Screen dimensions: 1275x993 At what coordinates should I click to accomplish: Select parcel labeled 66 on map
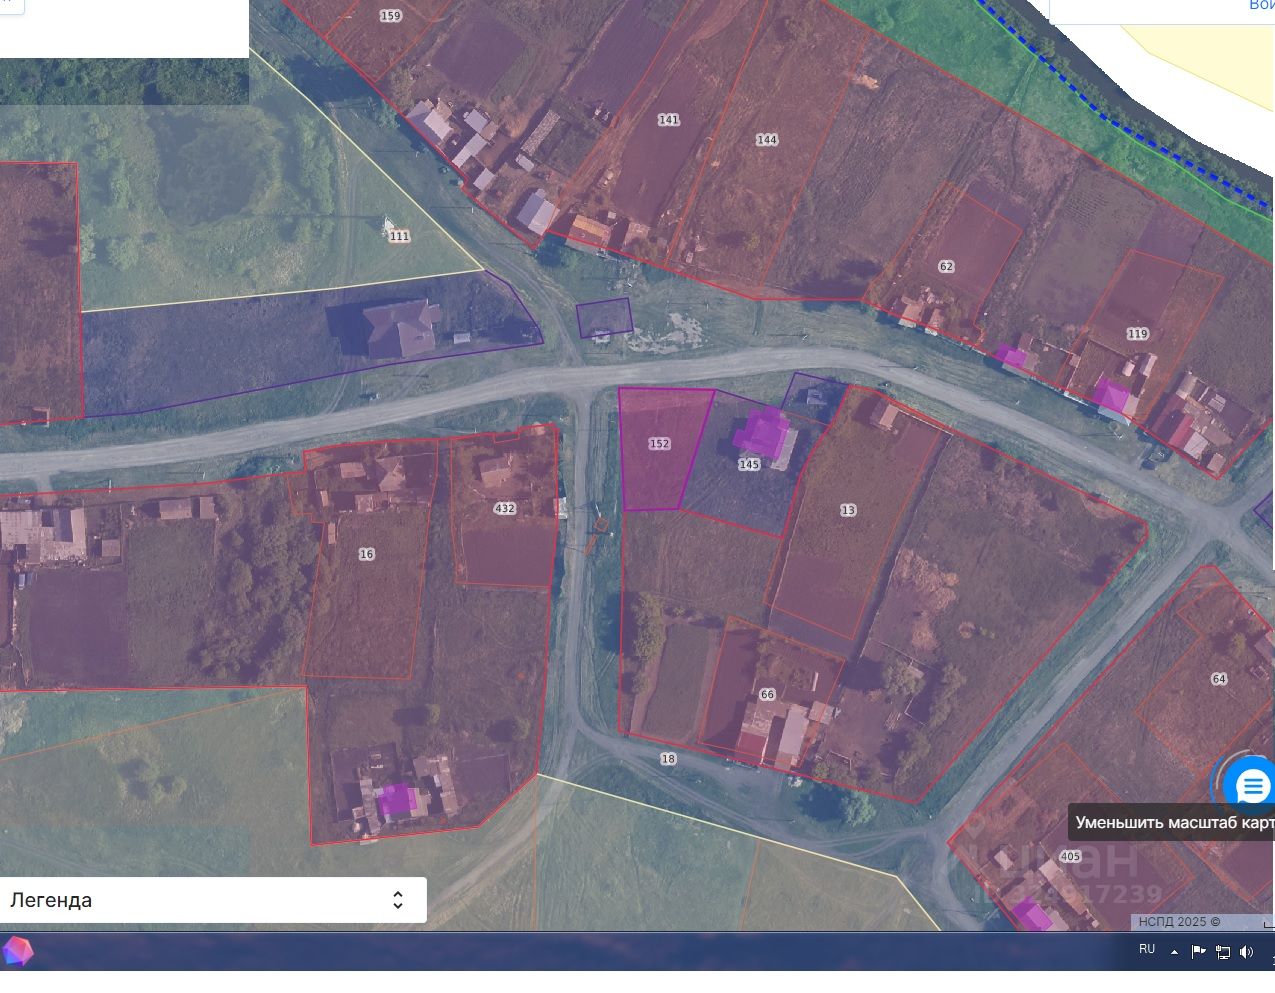pyautogui.click(x=767, y=694)
